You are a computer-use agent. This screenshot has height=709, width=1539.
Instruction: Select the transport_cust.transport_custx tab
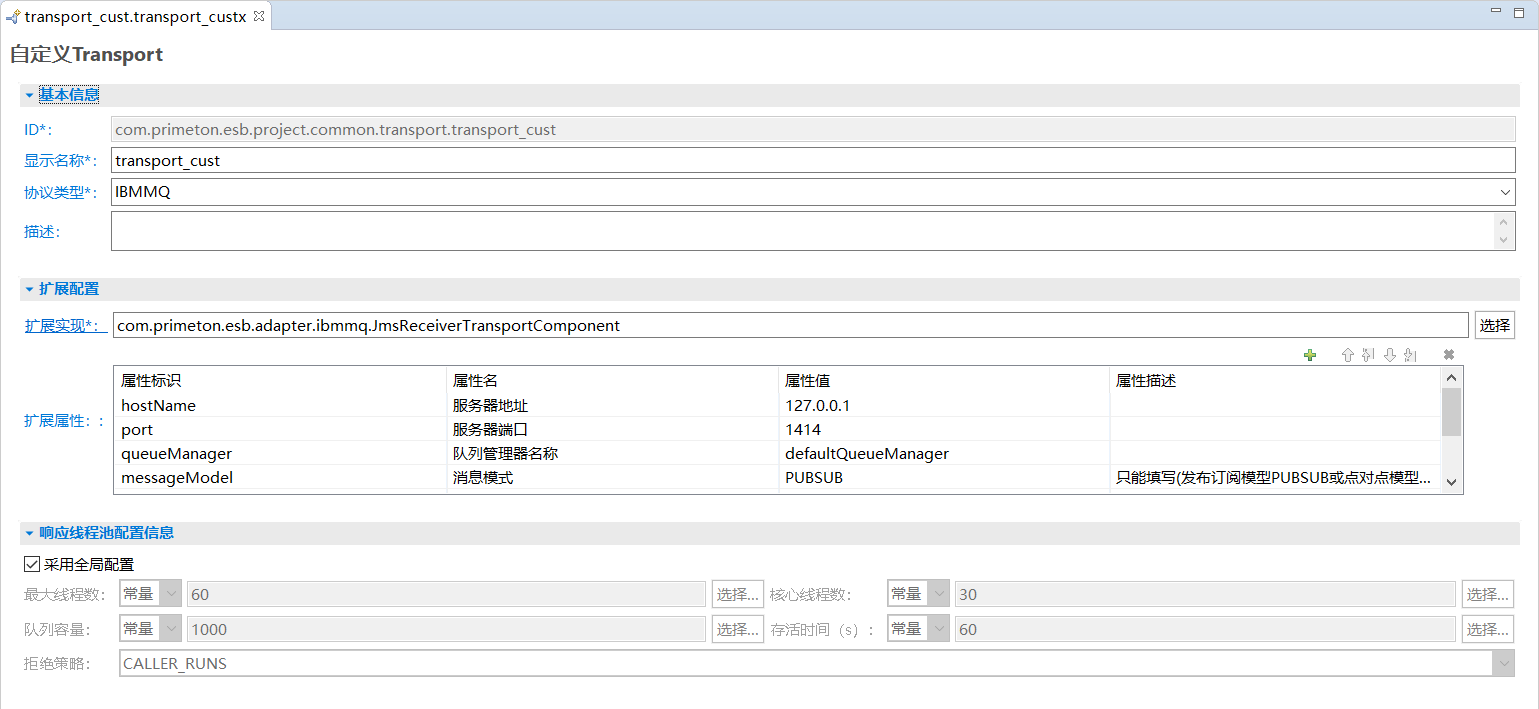pos(134,16)
